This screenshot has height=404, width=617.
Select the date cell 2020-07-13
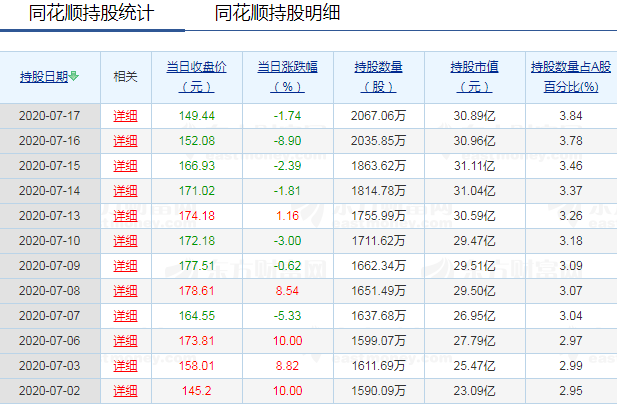50,216
